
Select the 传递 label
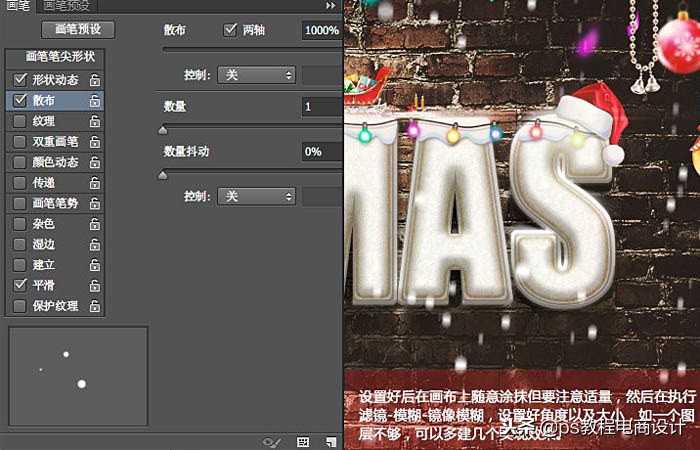[44, 183]
